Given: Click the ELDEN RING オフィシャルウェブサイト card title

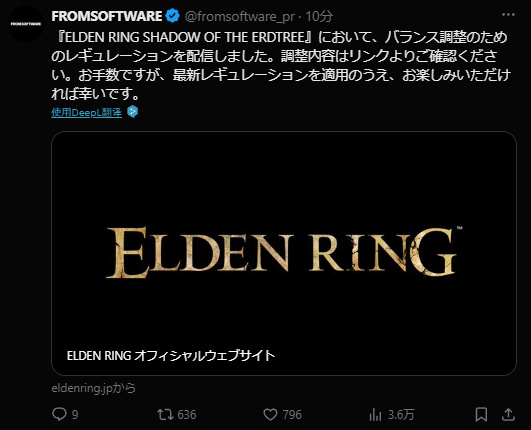Looking at the screenshot, I should click(171, 356).
